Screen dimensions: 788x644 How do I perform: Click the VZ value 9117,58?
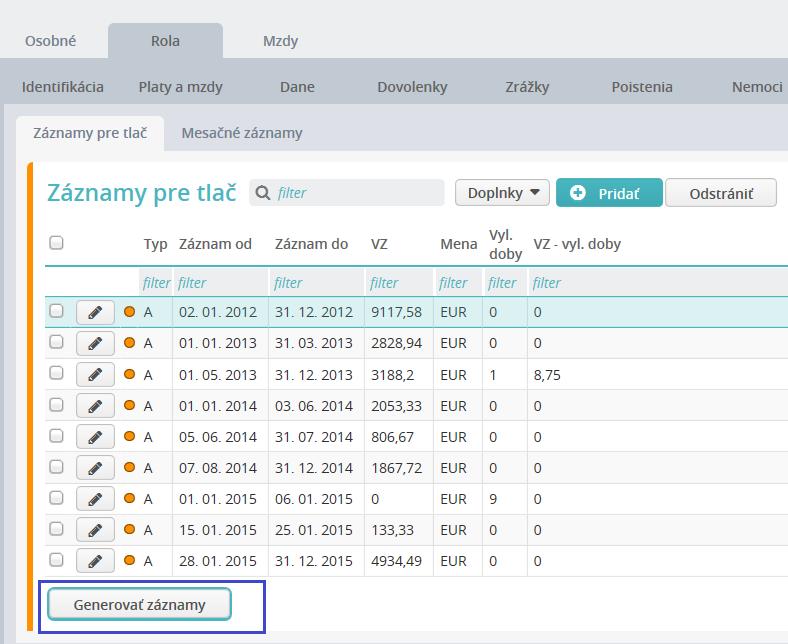[x=397, y=312]
